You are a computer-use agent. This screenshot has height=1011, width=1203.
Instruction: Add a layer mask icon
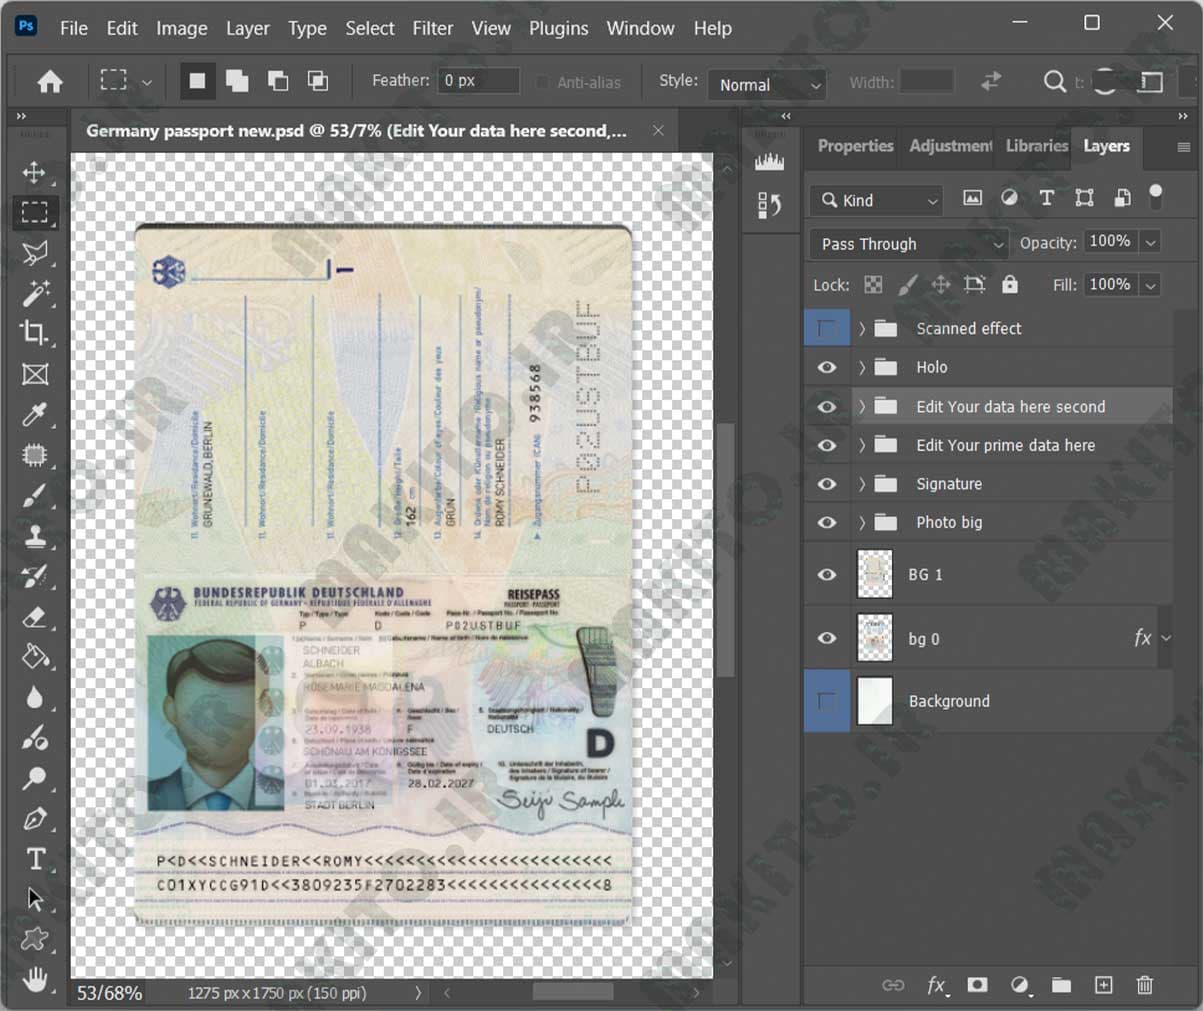pos(977,985)
